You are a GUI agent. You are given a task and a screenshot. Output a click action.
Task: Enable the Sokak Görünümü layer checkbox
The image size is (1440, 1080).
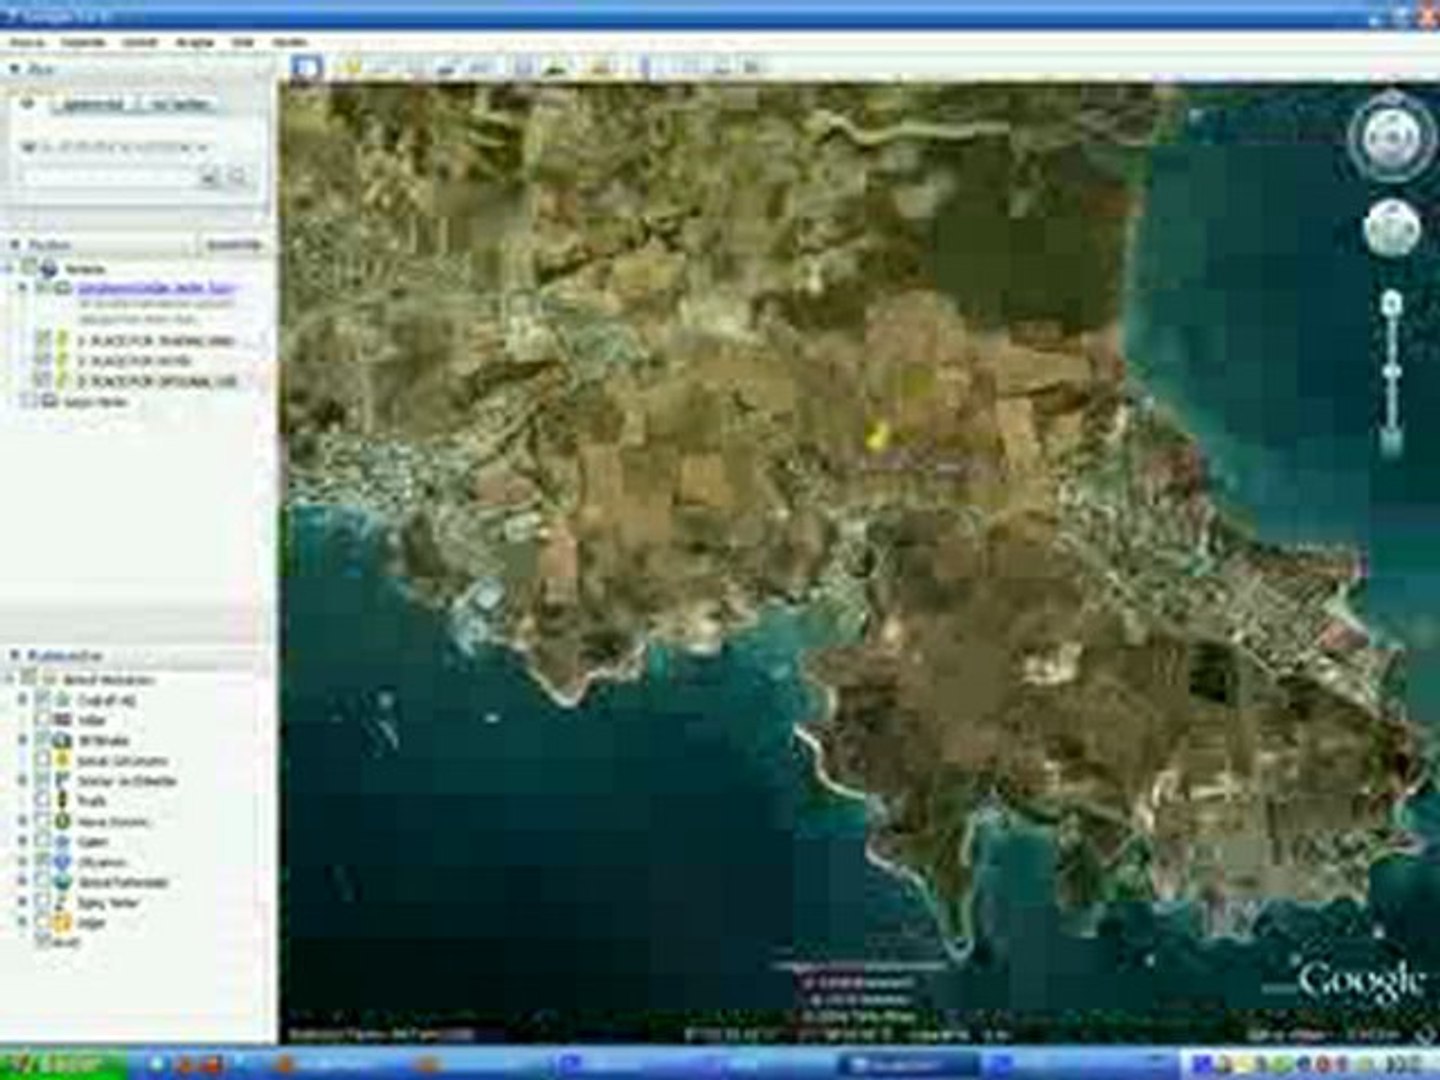(43, 760)
